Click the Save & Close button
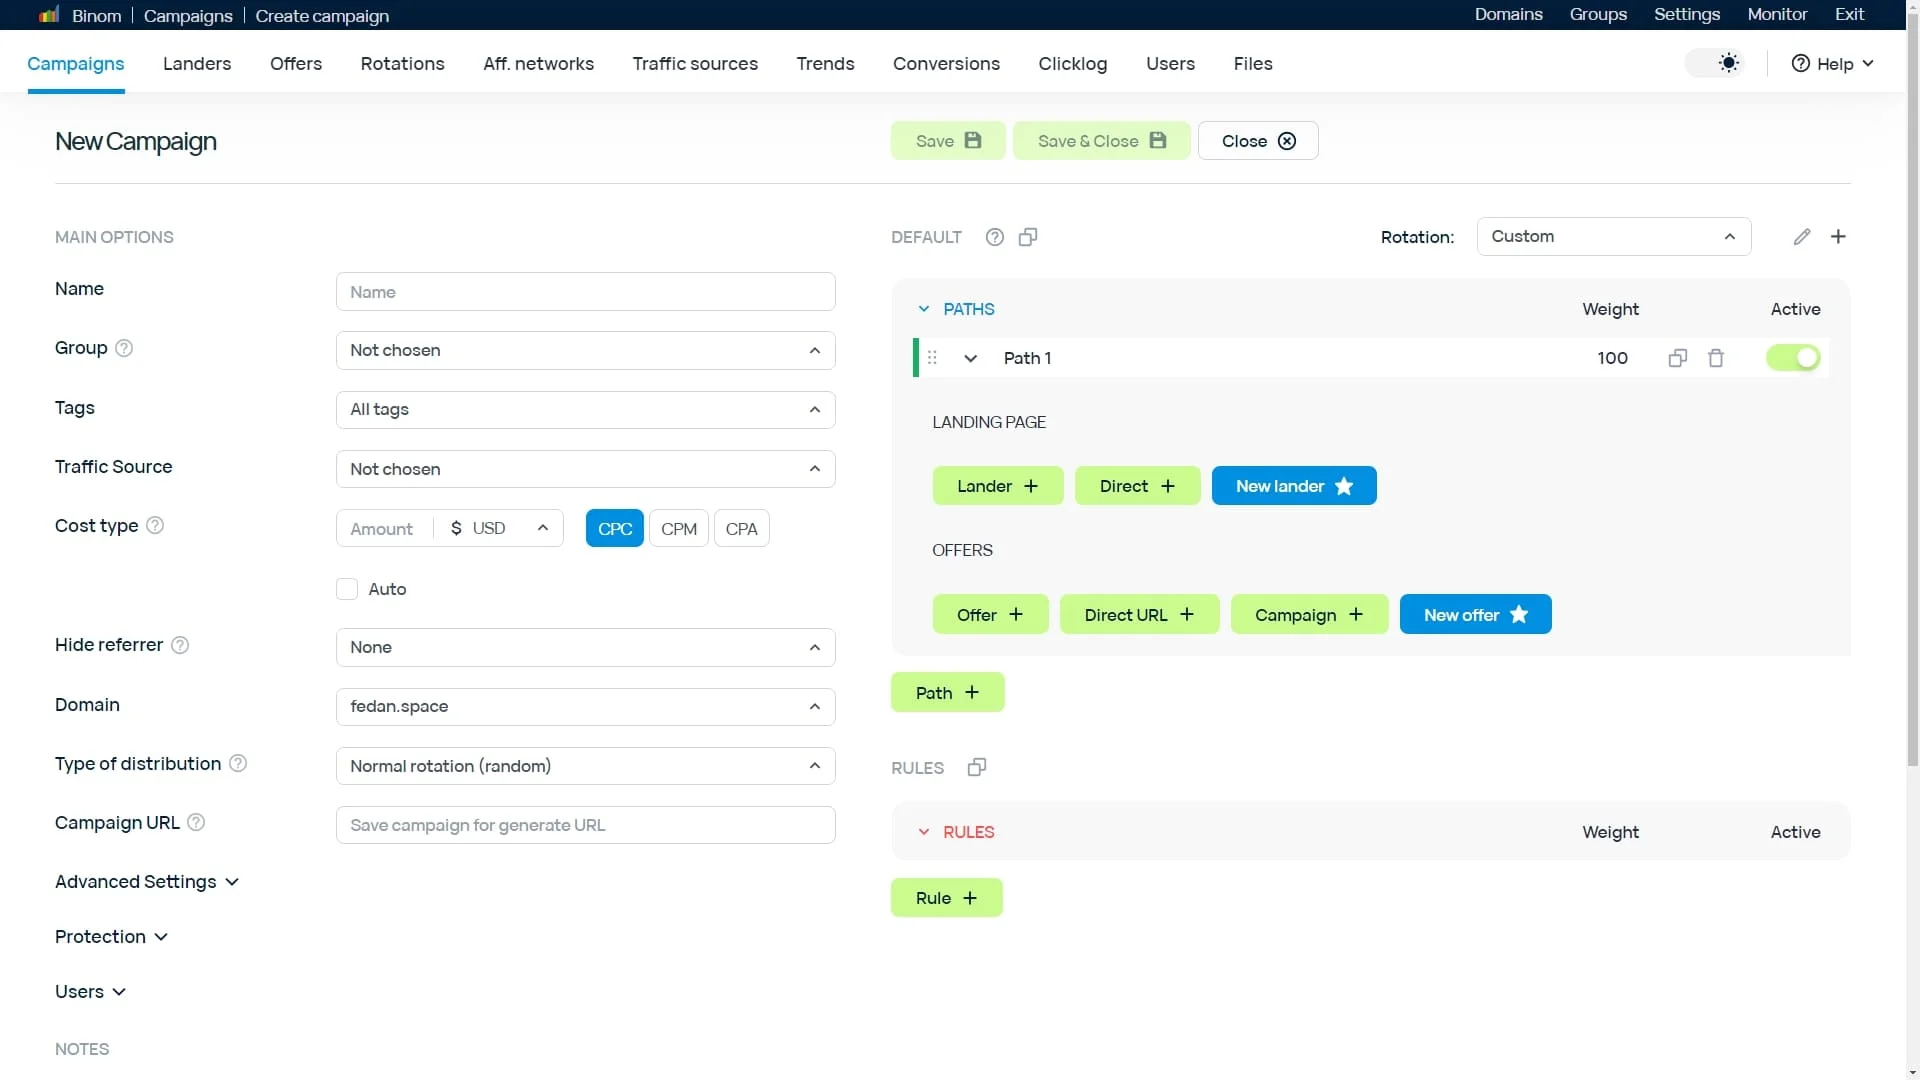The image size is (1920, 1080). coord(1101,141)
